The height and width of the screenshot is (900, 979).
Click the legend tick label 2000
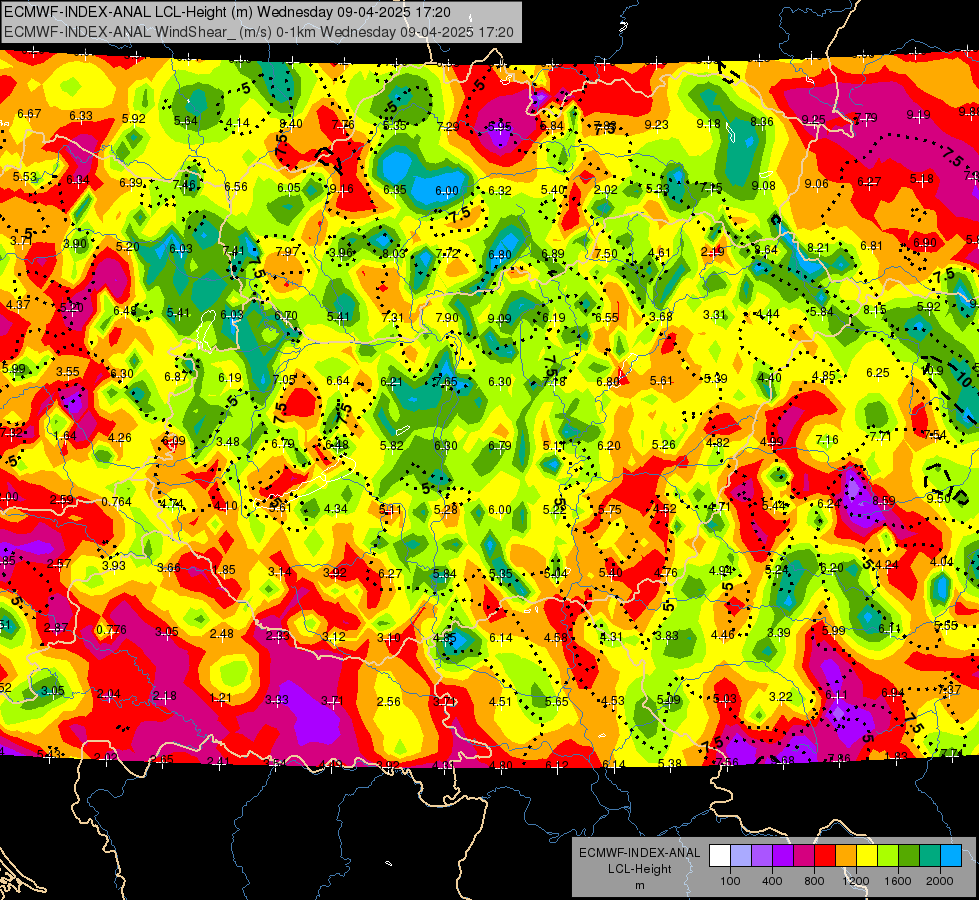point(939,881)
